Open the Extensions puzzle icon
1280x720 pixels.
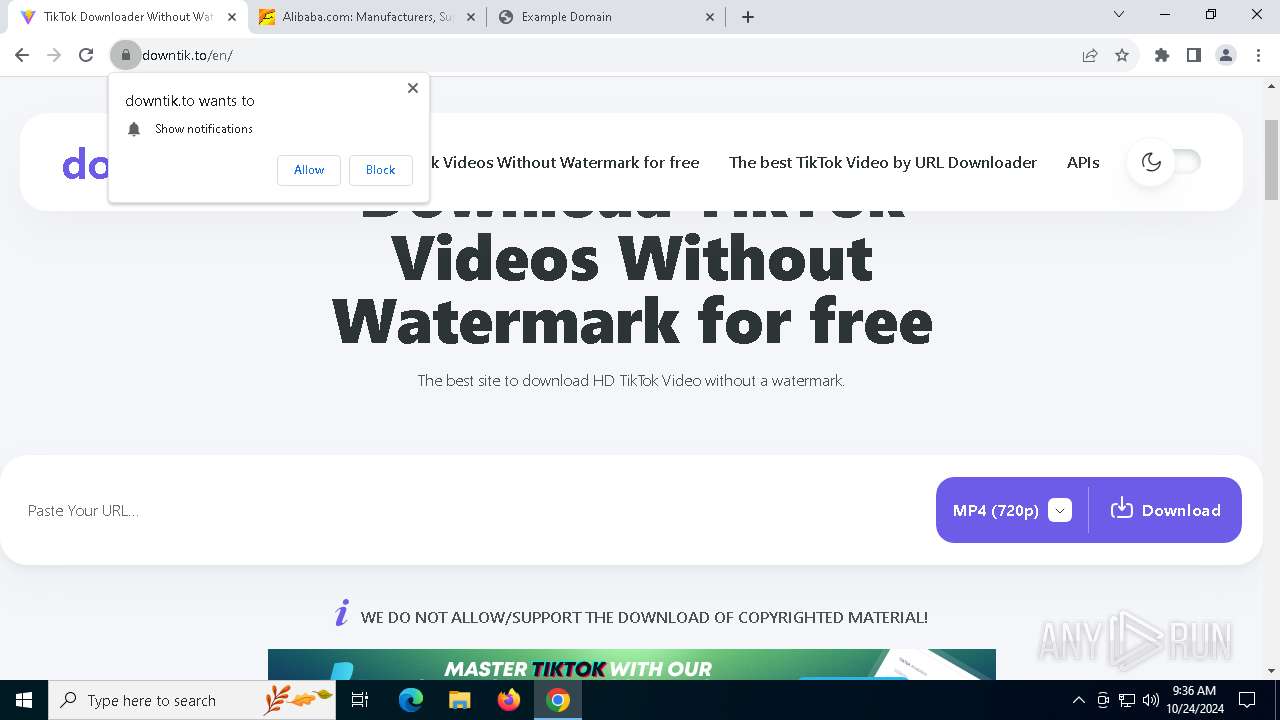pos(1162,55)
